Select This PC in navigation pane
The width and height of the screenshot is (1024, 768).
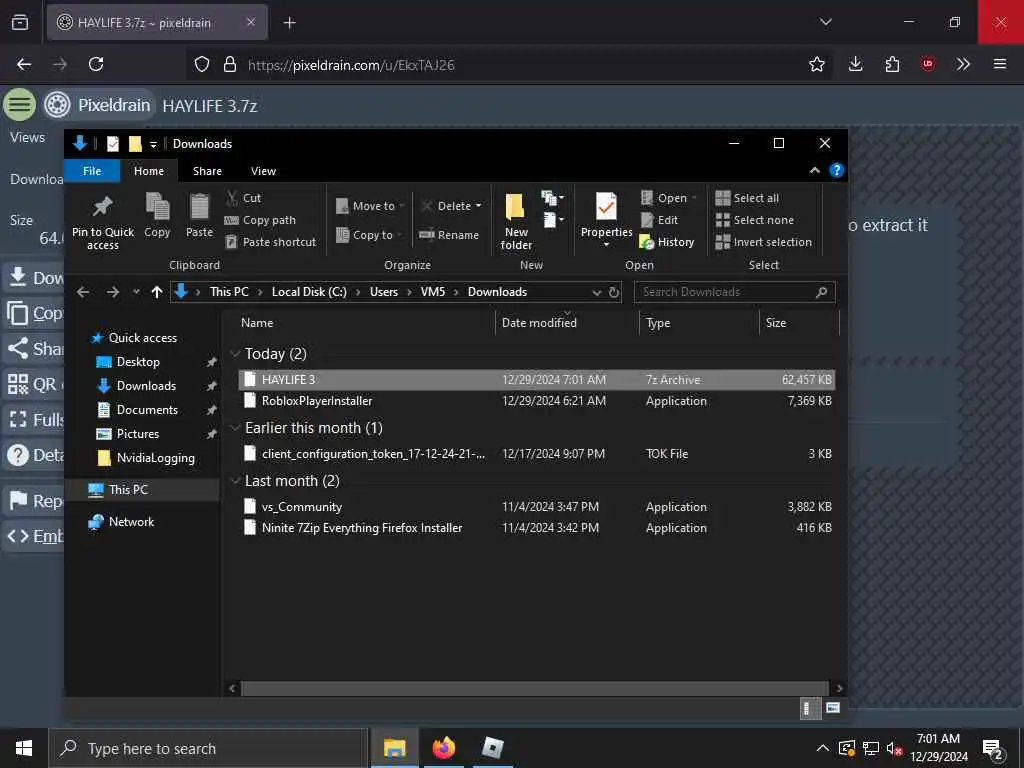[x=128, y=490]
